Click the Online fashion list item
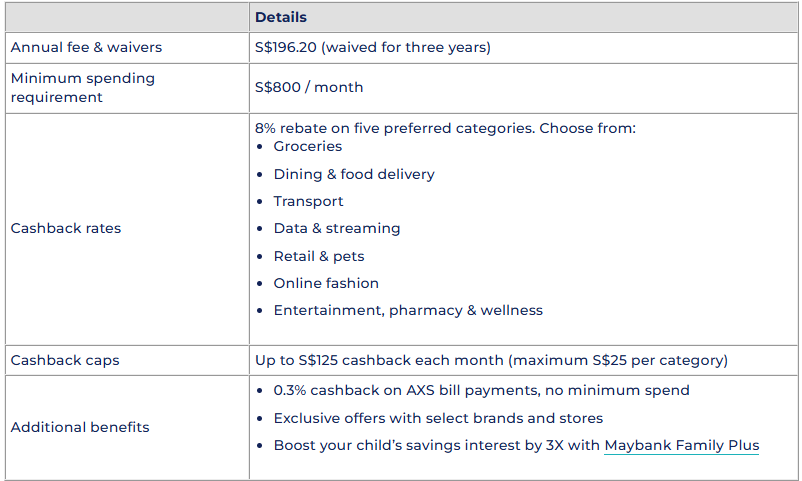Viewport: 802px width, 481px height. coord(326,283)
